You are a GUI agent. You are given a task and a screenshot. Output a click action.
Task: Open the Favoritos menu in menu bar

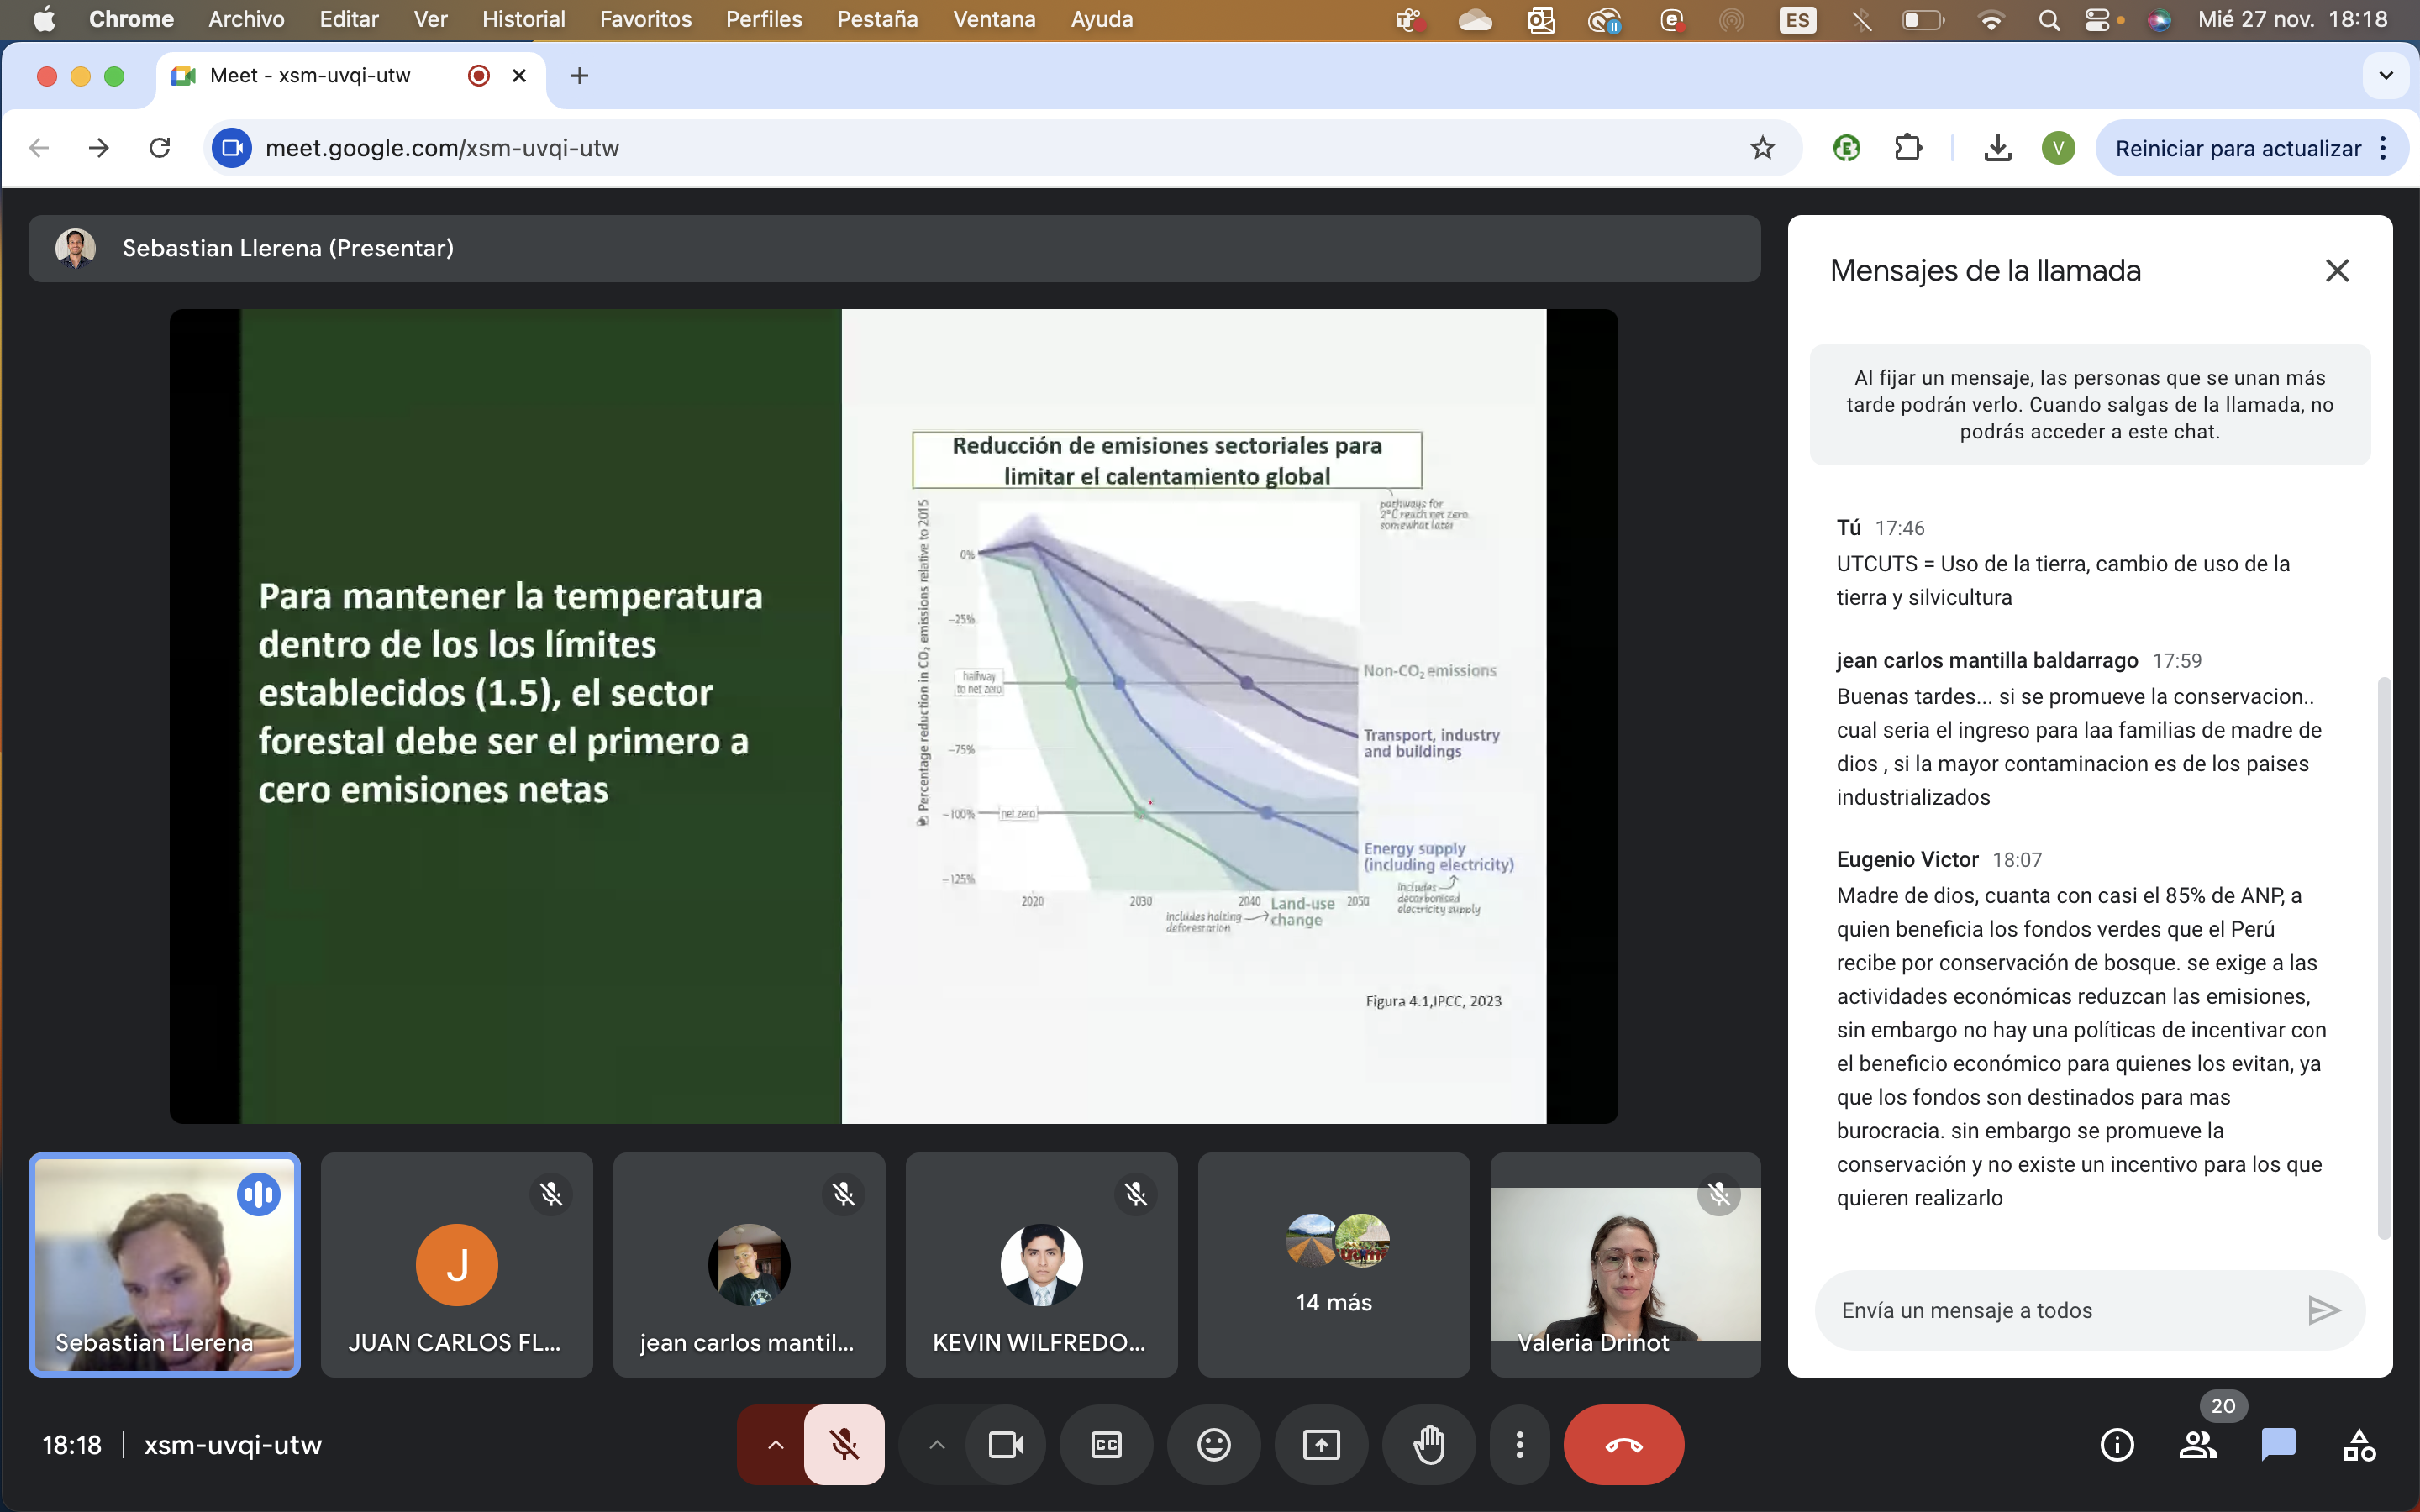[x=645, y=19]
